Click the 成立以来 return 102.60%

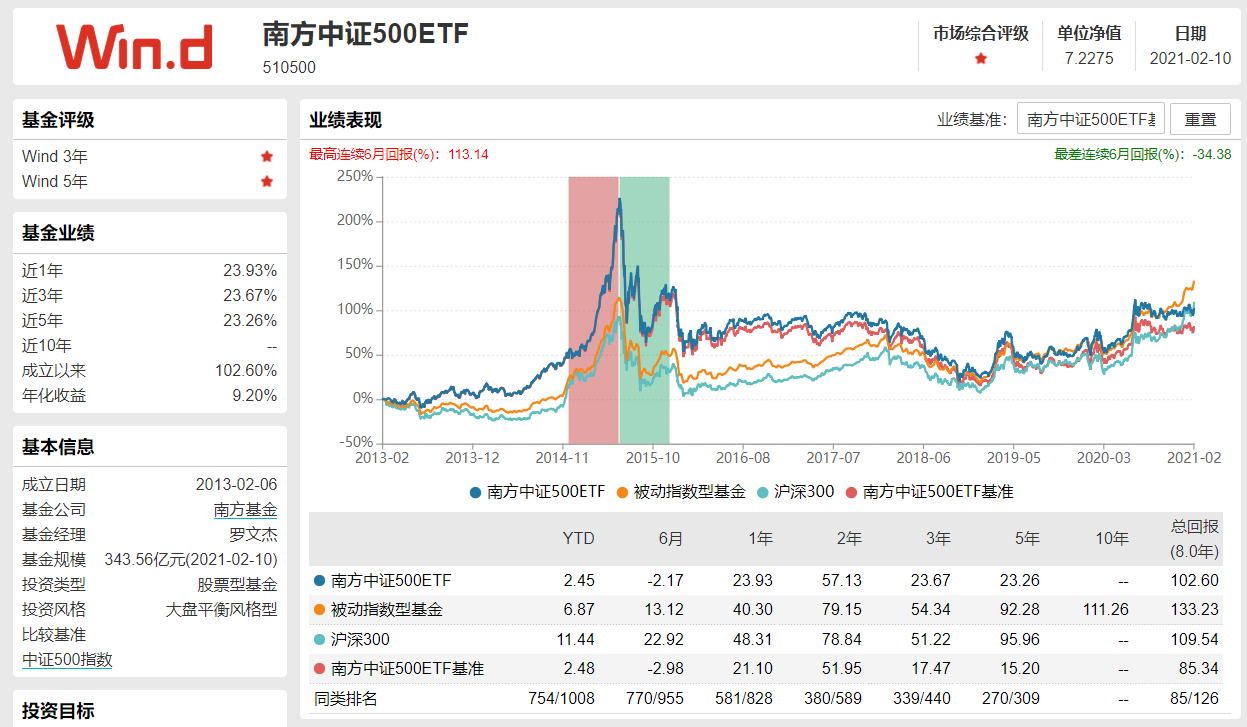246,371
